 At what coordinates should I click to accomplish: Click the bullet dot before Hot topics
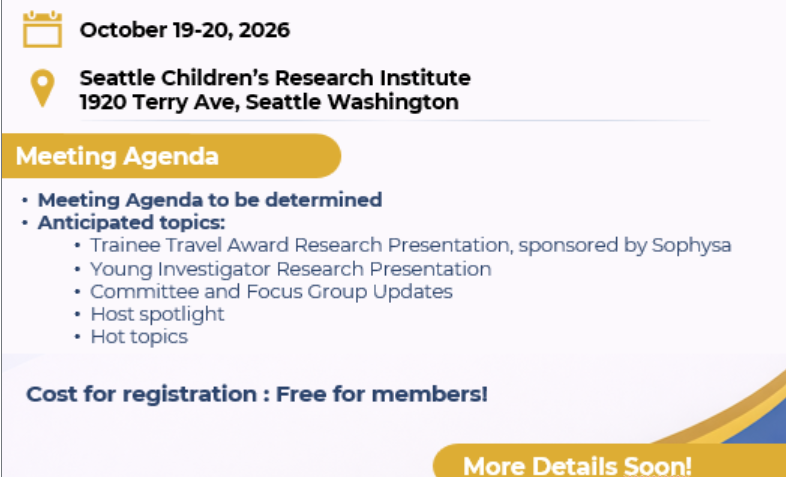79,338
